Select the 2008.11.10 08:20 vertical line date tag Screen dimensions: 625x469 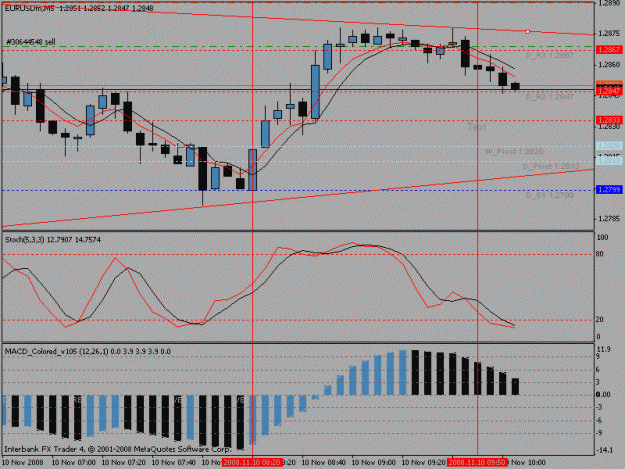pyautogui.click(x=252, y=462)
